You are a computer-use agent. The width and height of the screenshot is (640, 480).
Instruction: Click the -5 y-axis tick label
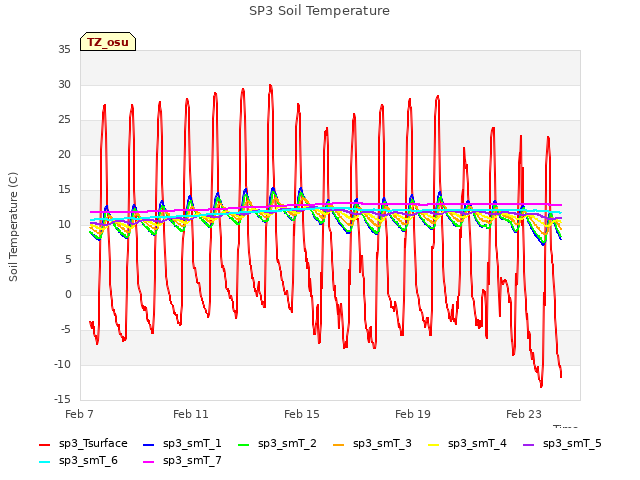click(66, 329)
